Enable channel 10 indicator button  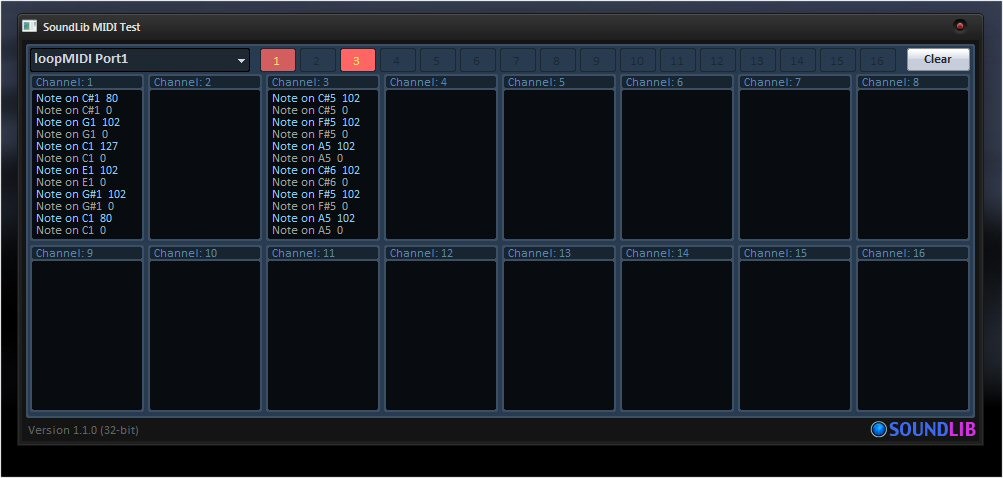(637, 60)
